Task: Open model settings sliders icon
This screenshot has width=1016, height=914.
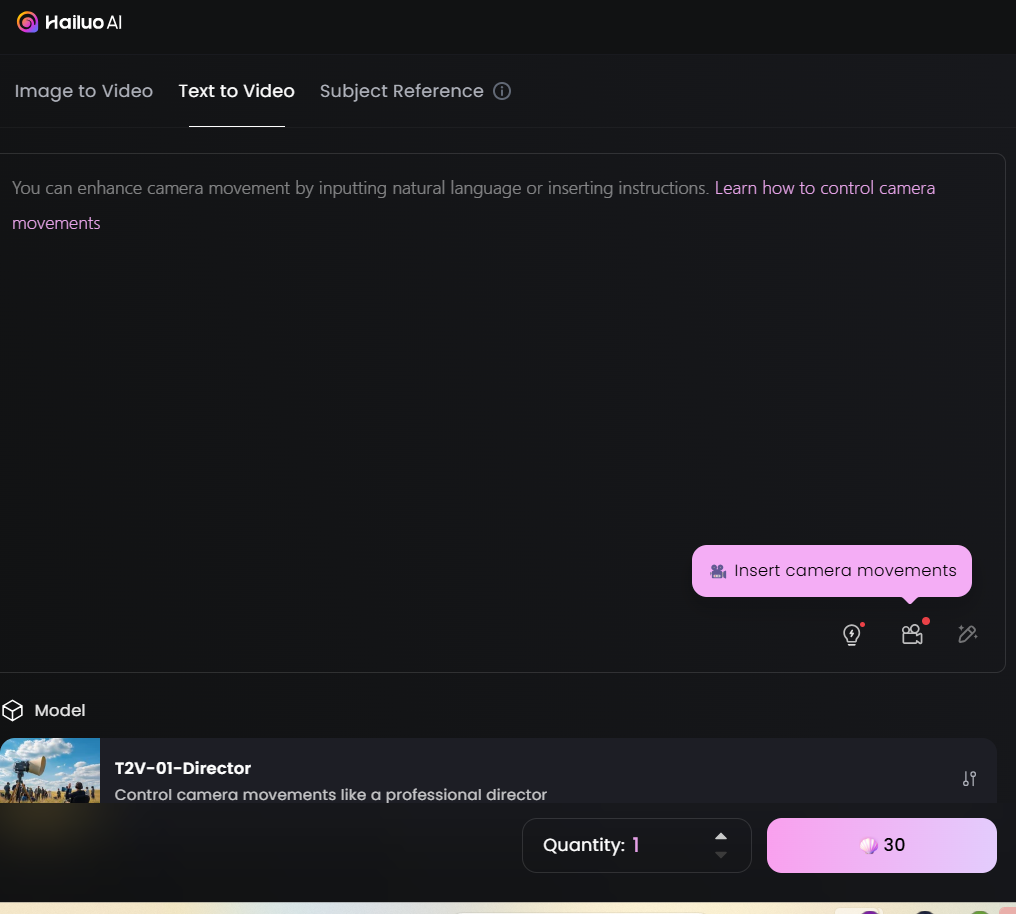Action: click(x=969, y=779)
